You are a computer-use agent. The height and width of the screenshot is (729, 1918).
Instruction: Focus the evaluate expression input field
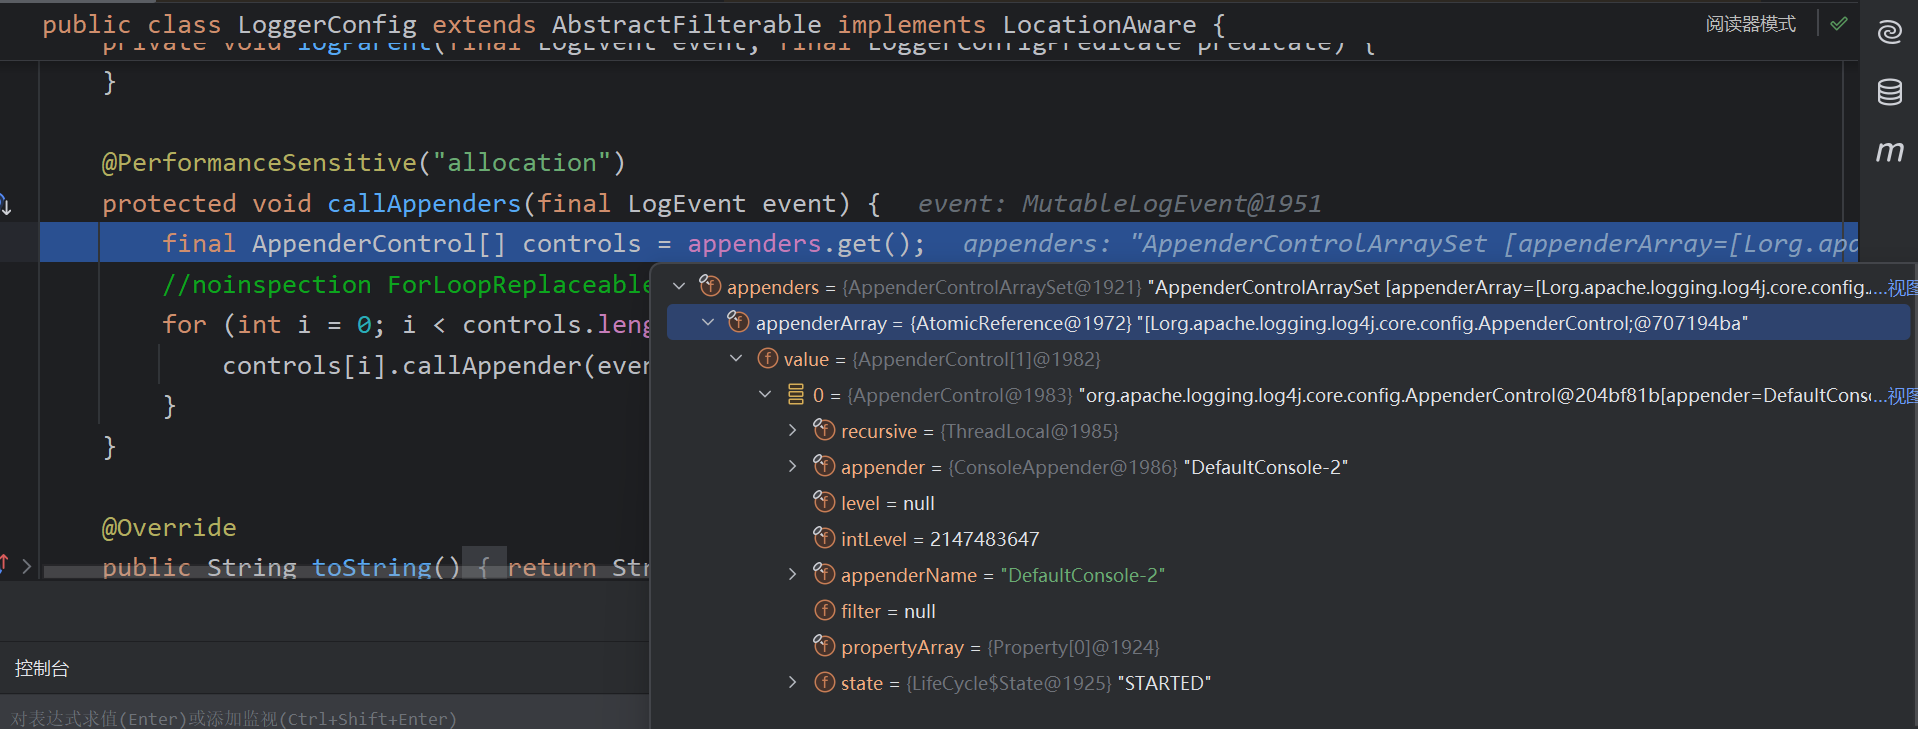coord(324,718)
